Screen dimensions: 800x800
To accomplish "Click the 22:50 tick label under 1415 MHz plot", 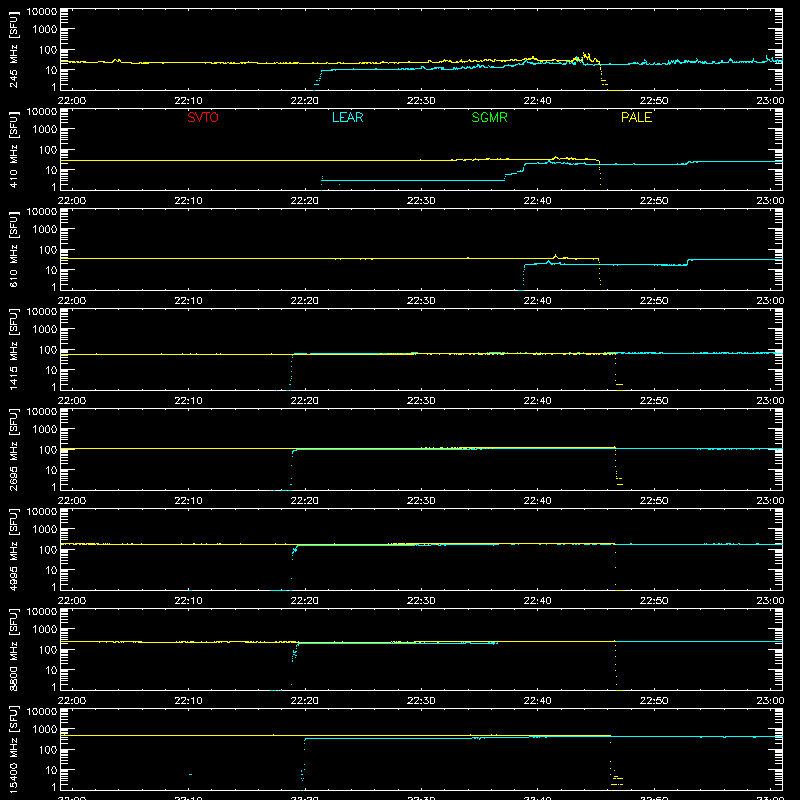I will click(654, 401).
